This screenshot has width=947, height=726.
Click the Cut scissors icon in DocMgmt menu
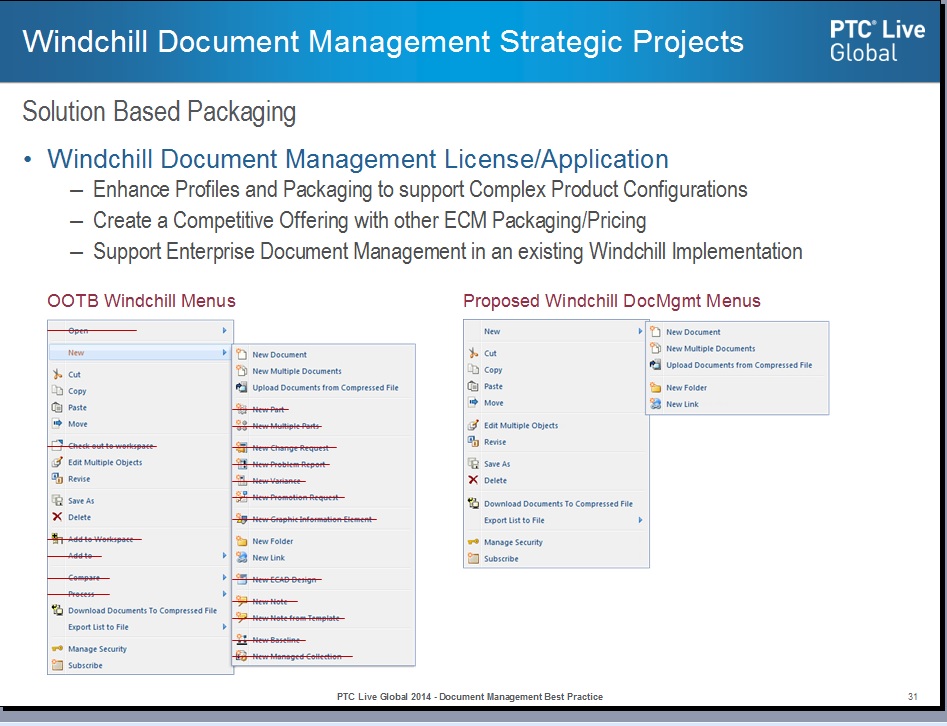click(x=473, y=353)
